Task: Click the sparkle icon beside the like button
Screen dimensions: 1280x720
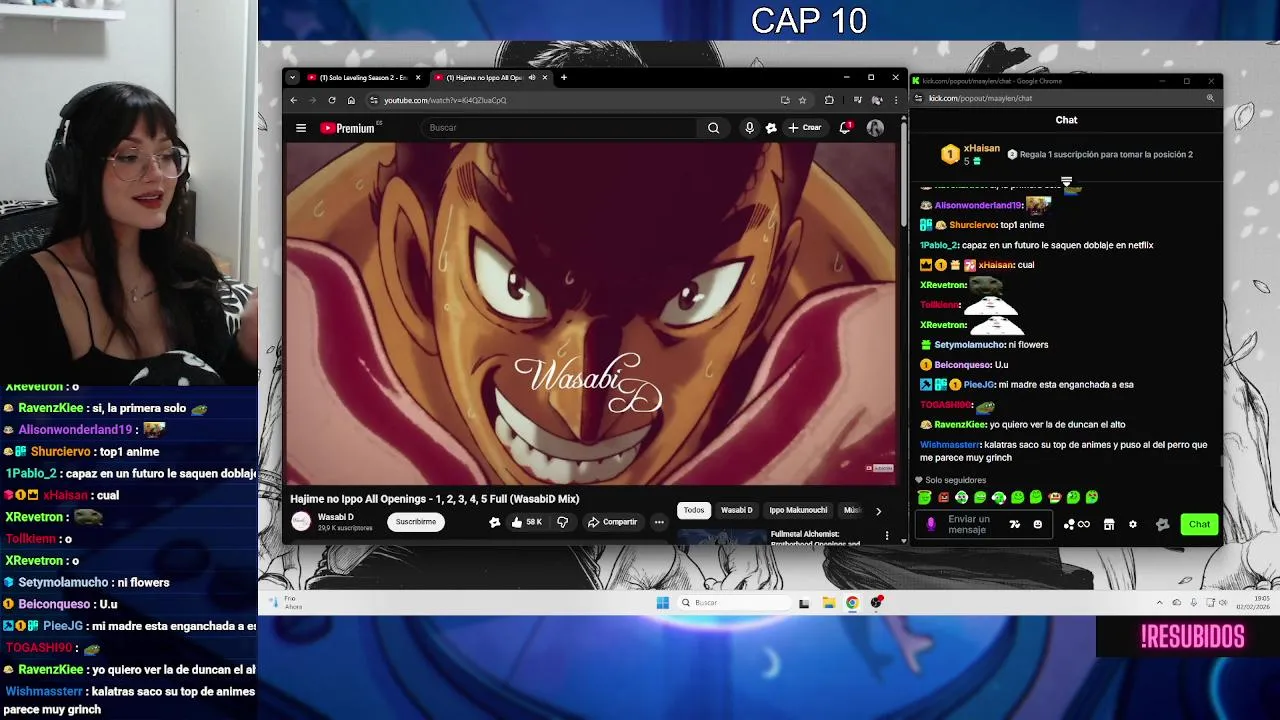Action: coord(494,522)
